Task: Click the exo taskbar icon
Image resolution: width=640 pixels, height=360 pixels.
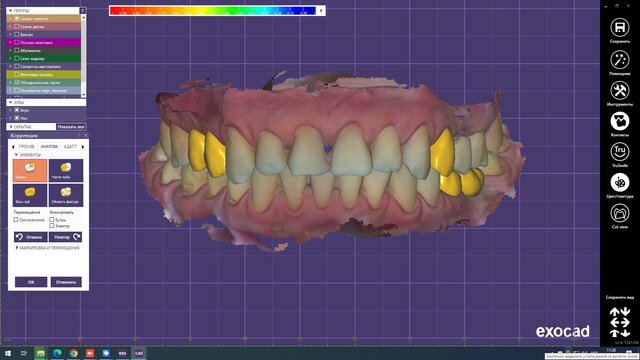Action: [x=122, y=353]
